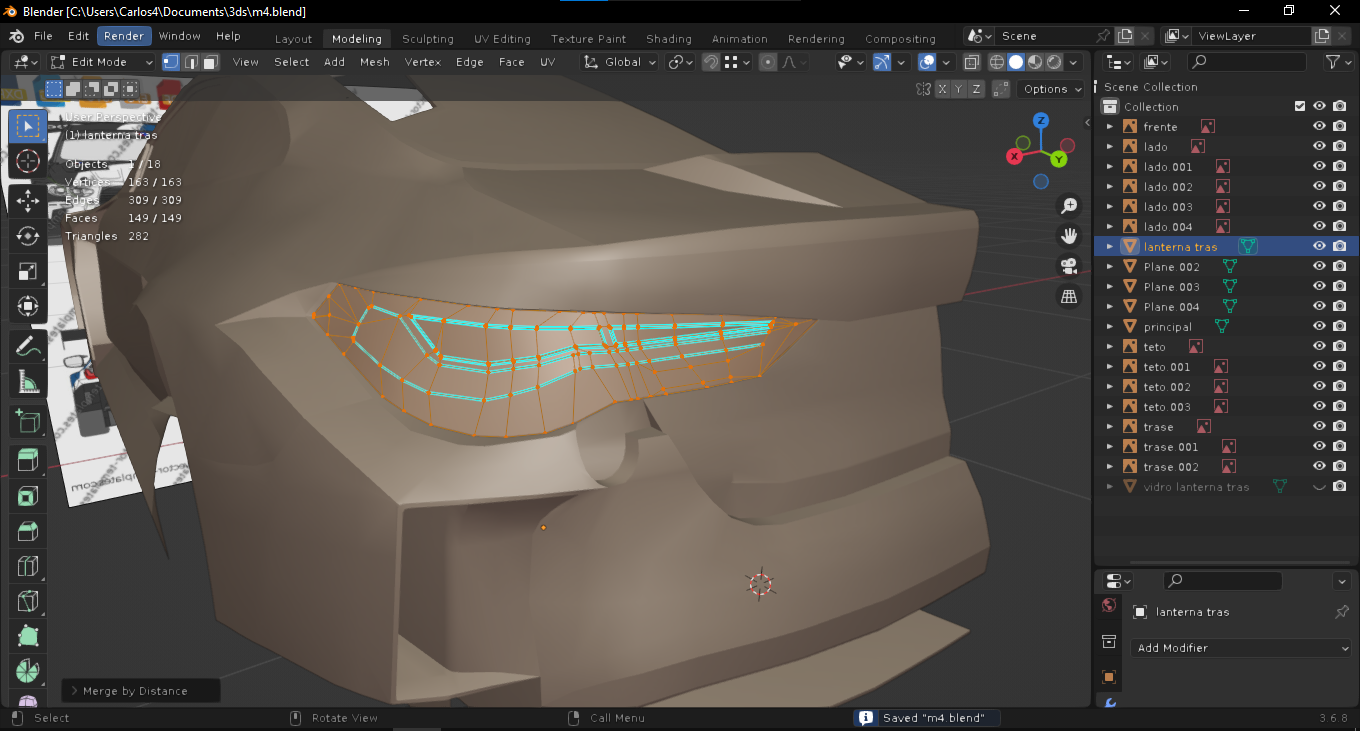Image resolution: width=1360 pixels, height=731 pixels.
Task: Click the viewport pan hand icon
Action: pyautogui.click(x=1069, y=236)
